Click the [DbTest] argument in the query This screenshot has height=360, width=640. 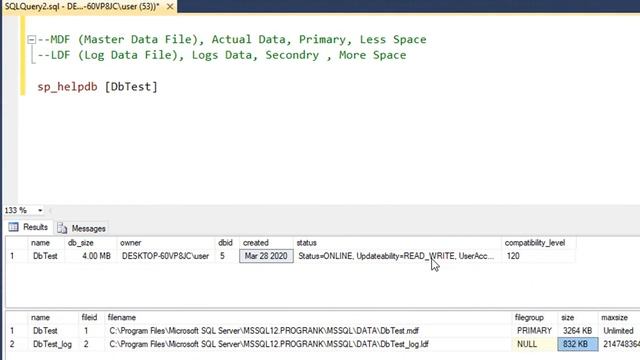(131, 87)
